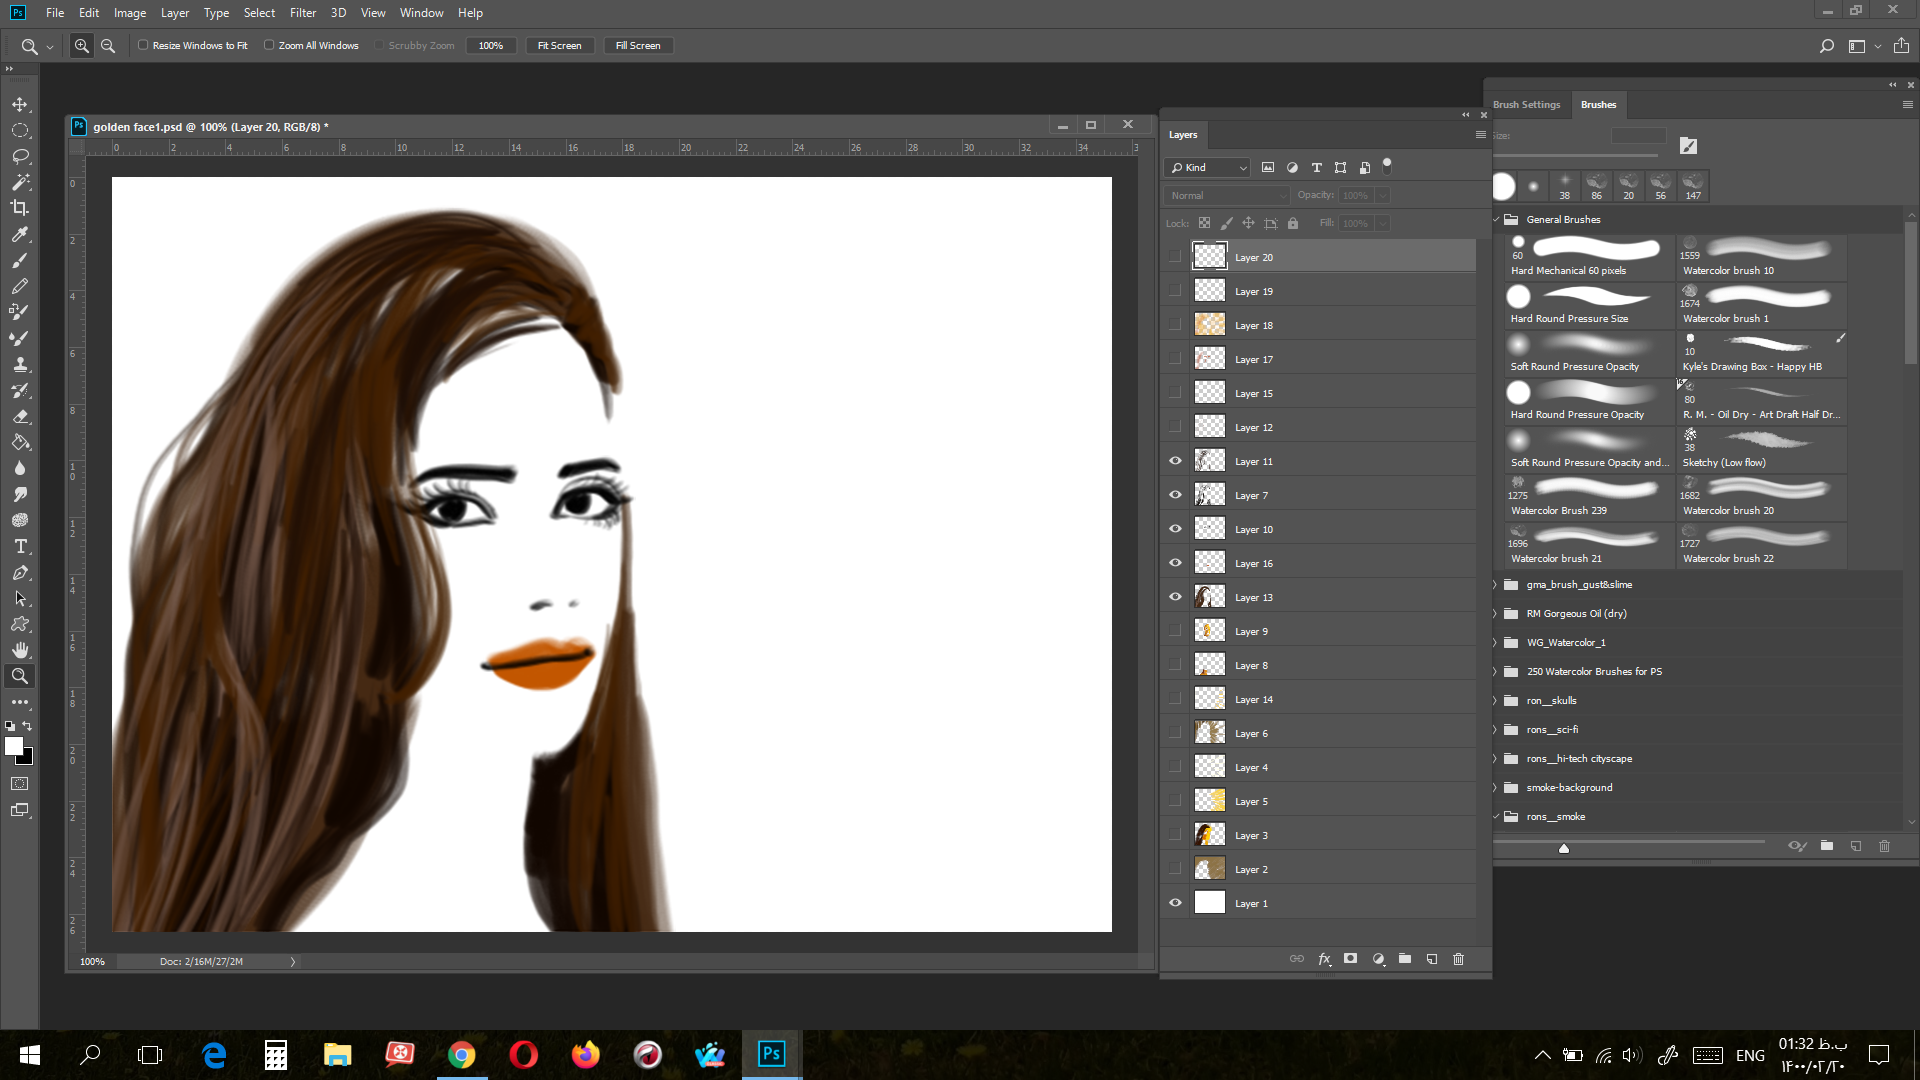This screenshot has height=1080, width=1920.
Task: Click the Zoom In icon in options bar
Action: click(x=82, y=46)
